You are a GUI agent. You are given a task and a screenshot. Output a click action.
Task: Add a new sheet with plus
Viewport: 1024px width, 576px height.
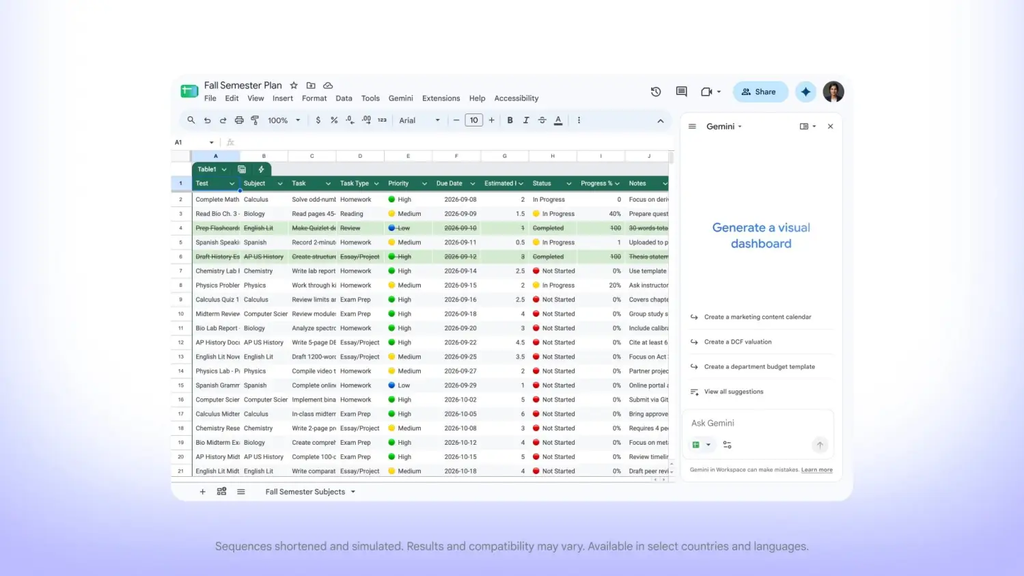[x=202, y=492]
